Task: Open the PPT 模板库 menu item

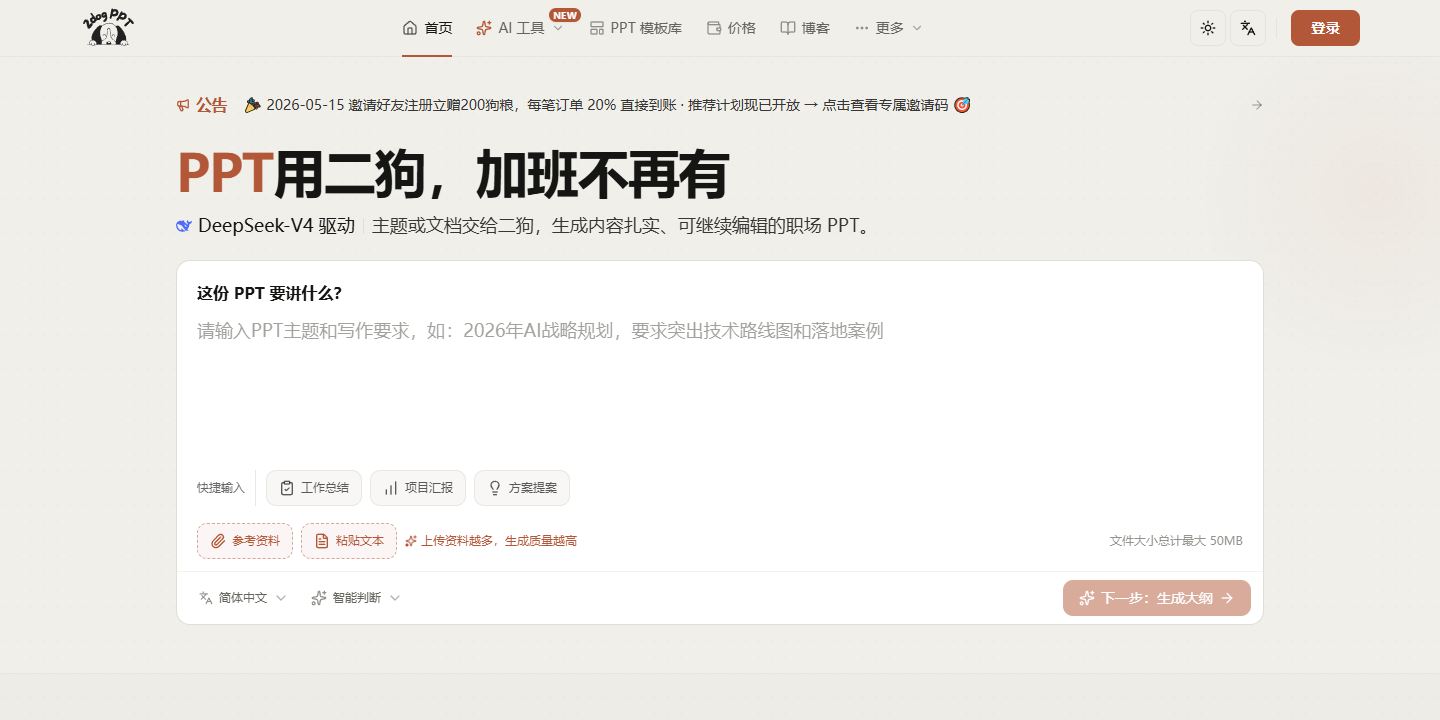Action: point(636,28)
